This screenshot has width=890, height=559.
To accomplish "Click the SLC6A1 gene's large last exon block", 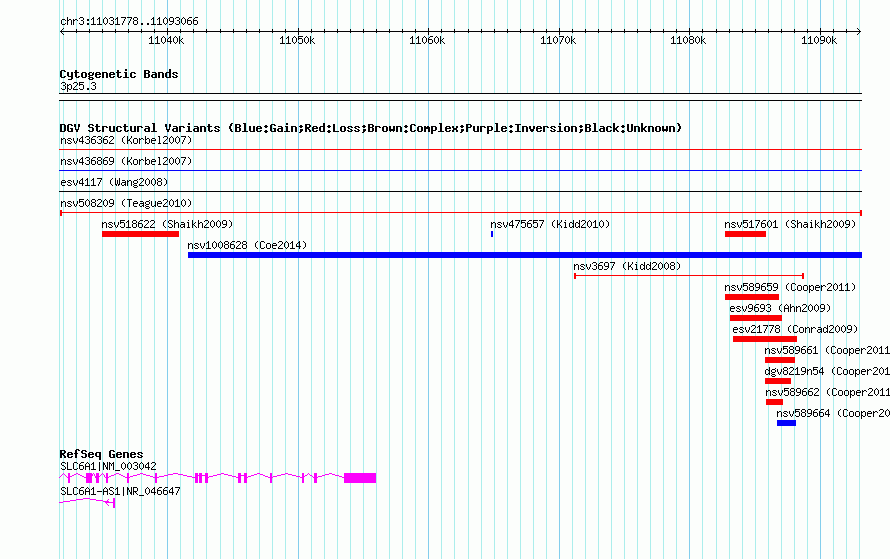I will point(360,478).
